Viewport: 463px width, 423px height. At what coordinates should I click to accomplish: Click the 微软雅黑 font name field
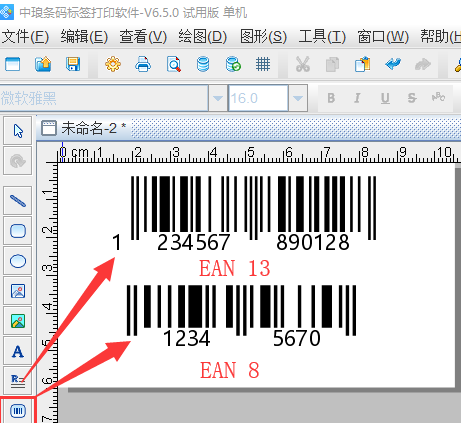pos(104,98)
